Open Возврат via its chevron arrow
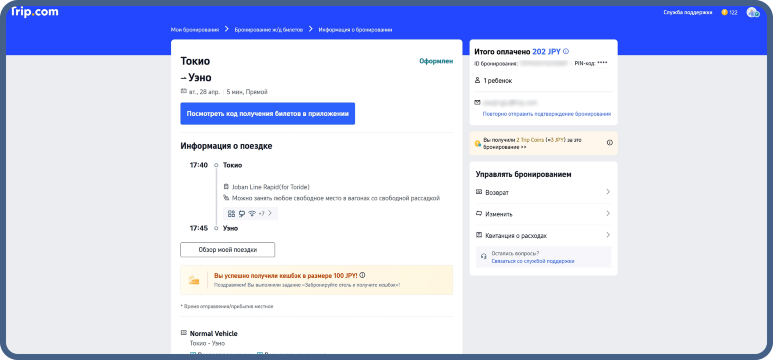This screenshot has height=360, width=773. click(608, 192)
